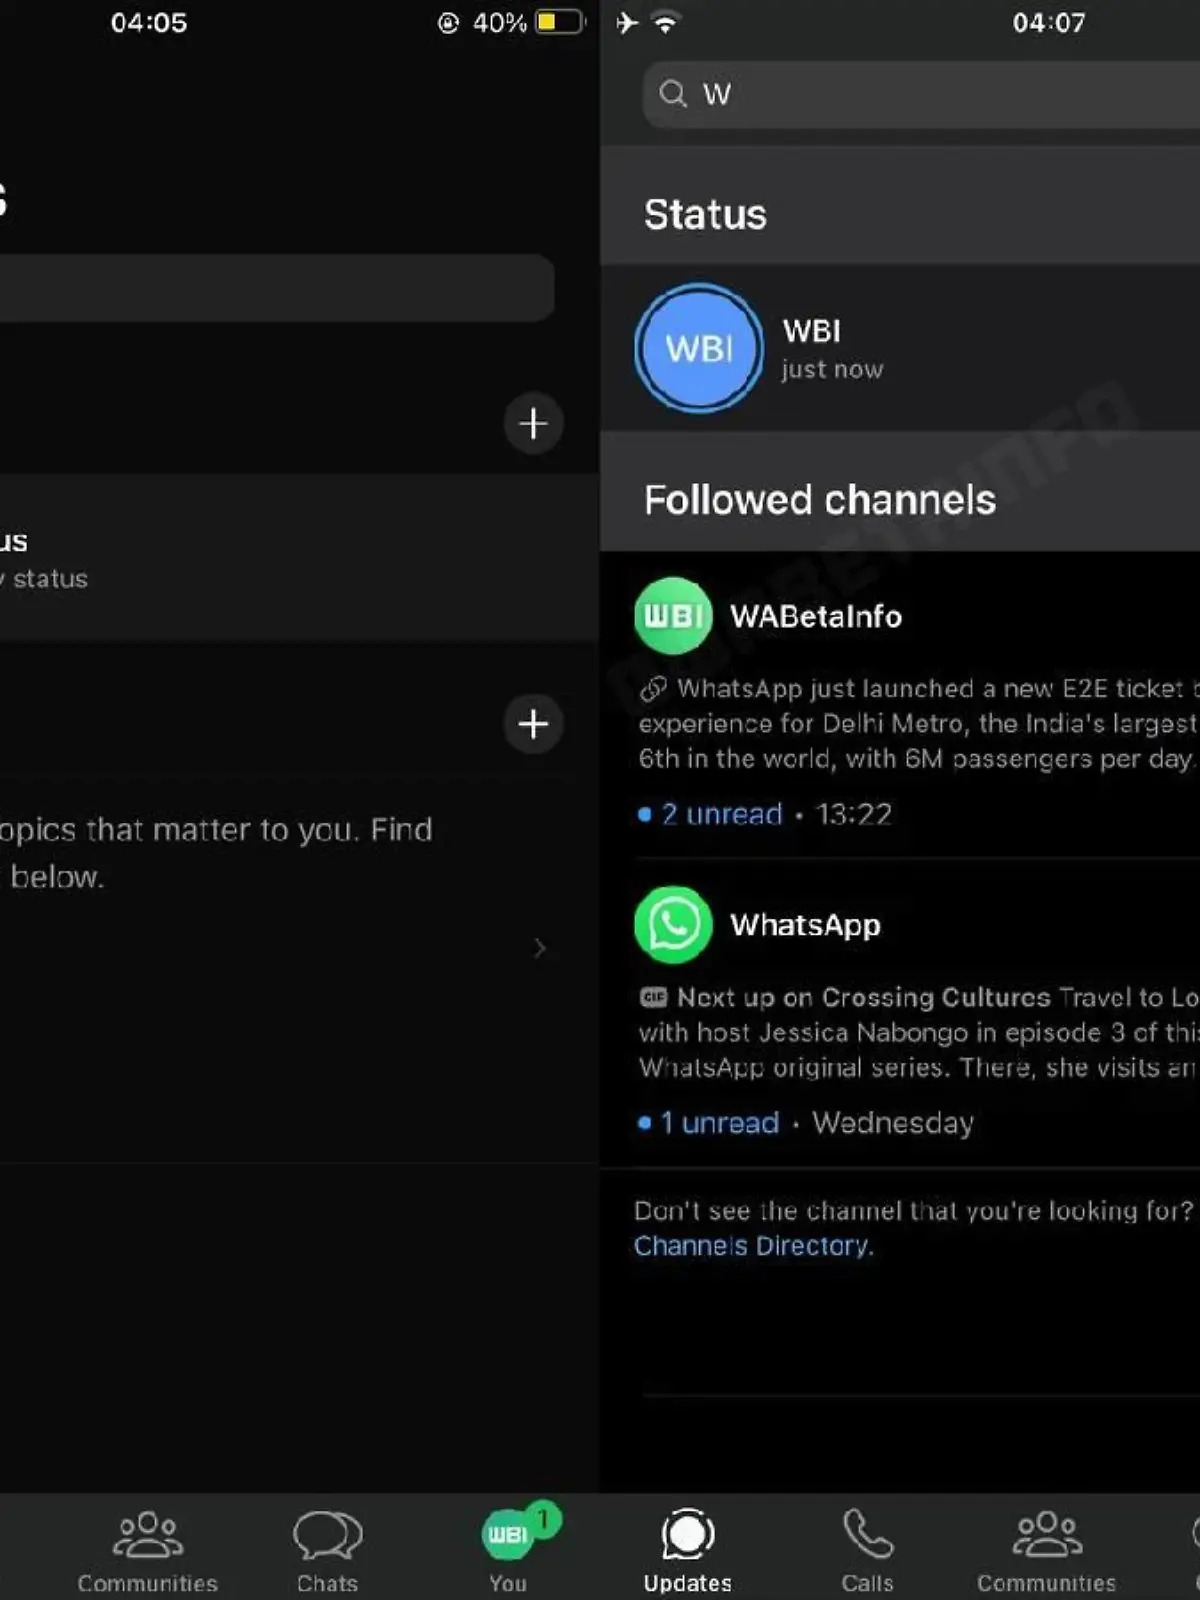Tap the WBI status name text
This screenshot has height=1600, width=1200.
coord(811,331)
